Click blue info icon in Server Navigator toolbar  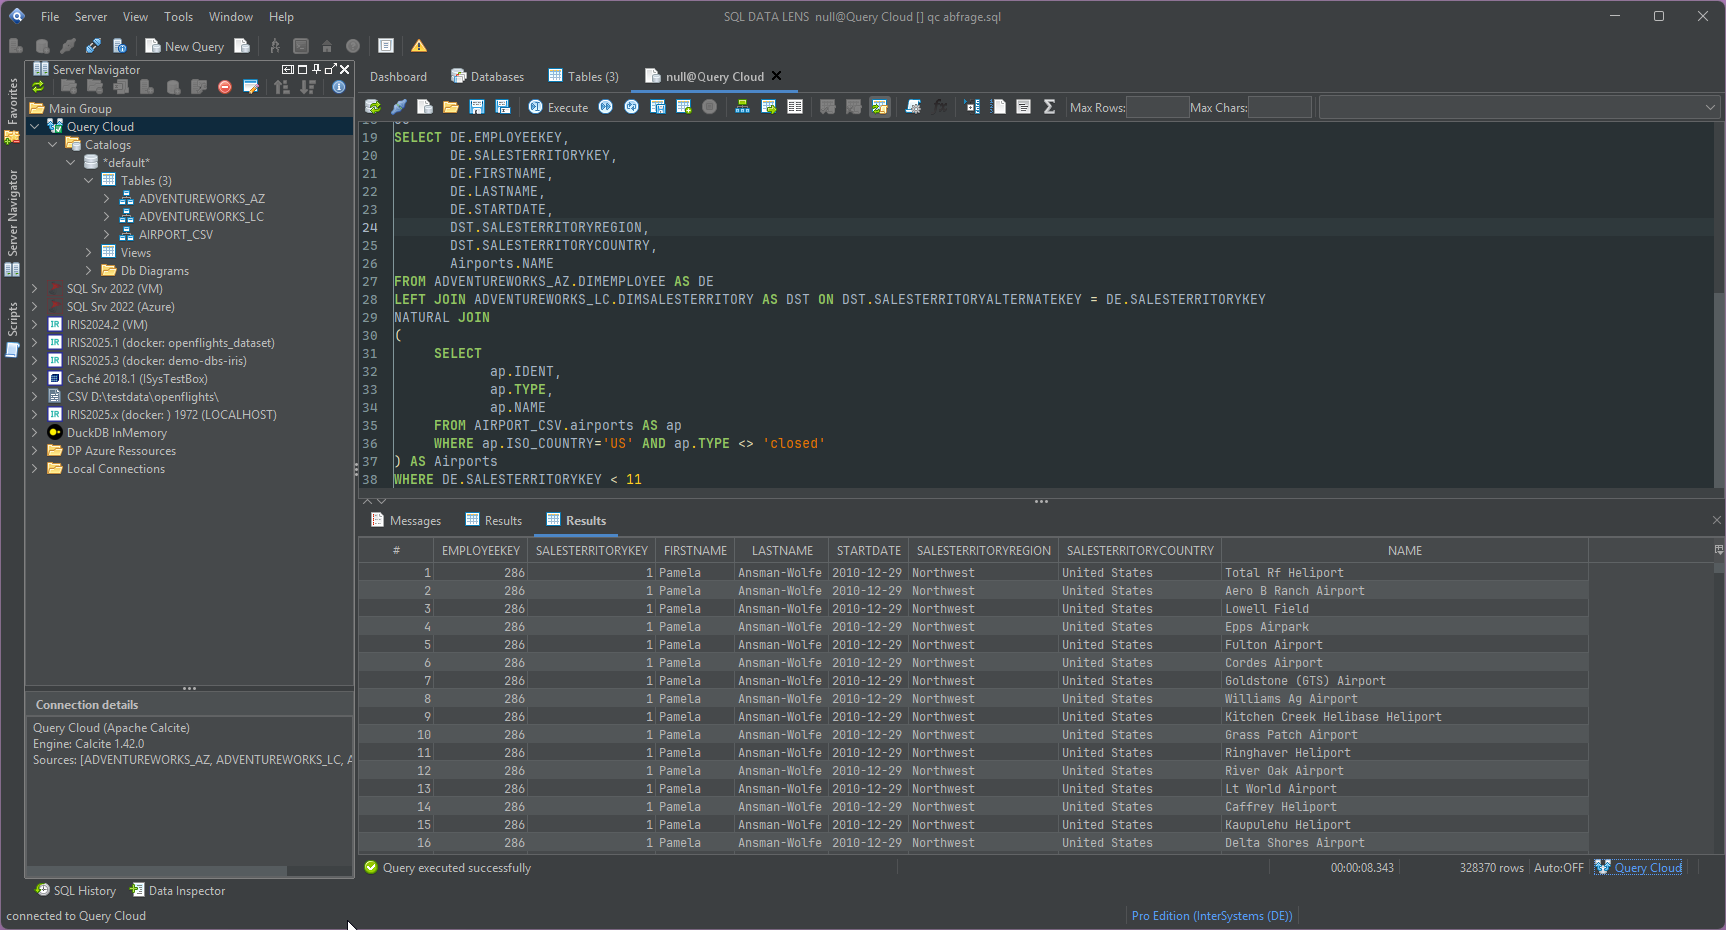339,87
